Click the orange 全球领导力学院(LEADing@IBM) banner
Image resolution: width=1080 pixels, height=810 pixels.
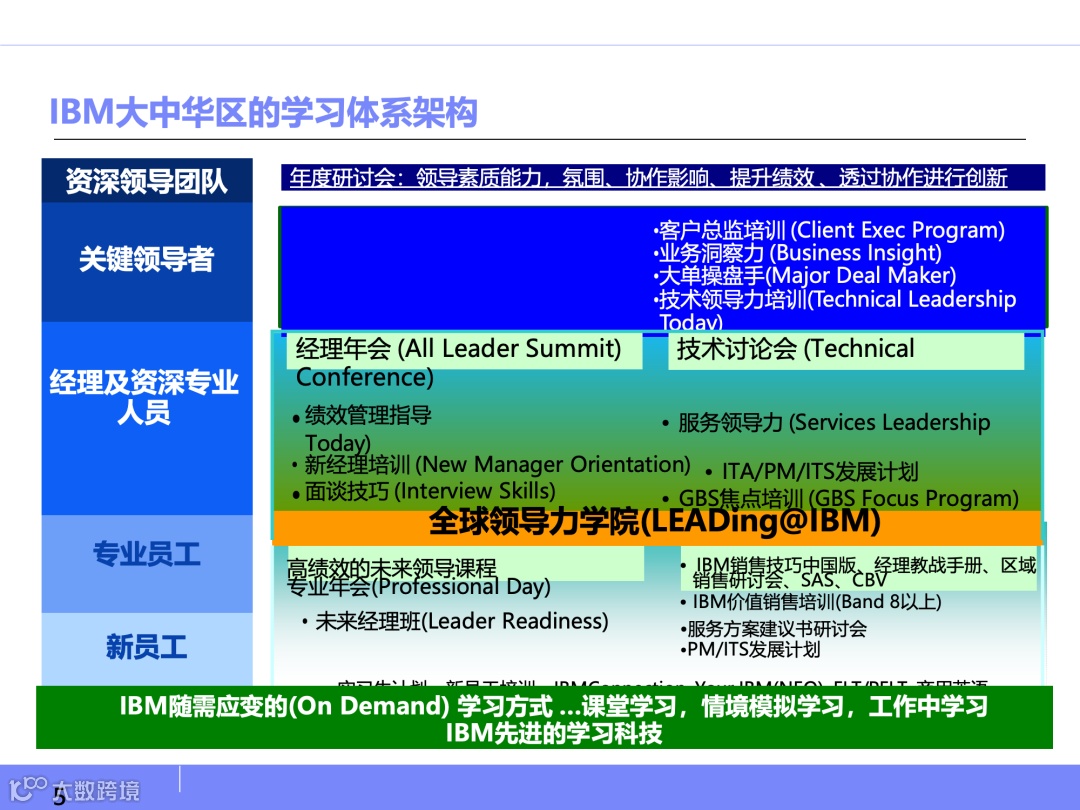[657, 528]
